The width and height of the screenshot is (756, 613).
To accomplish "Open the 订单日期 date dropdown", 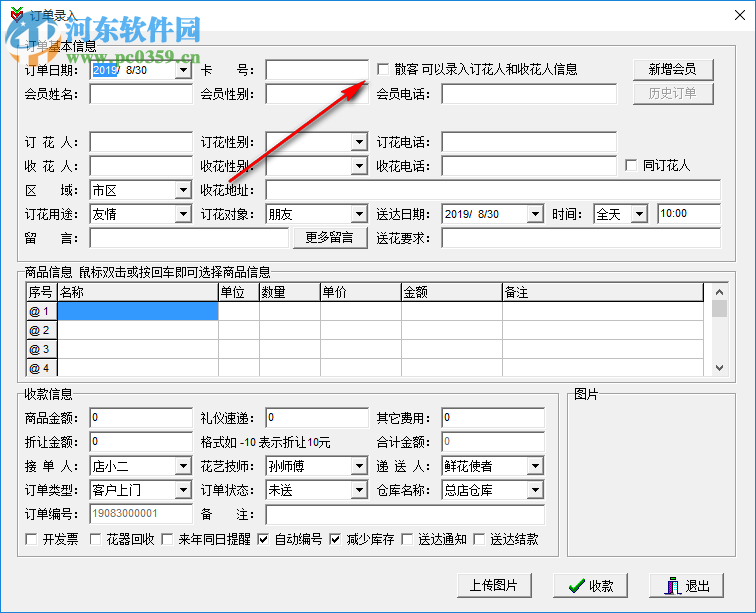I will pyautogui.click(x=183, y=70).
